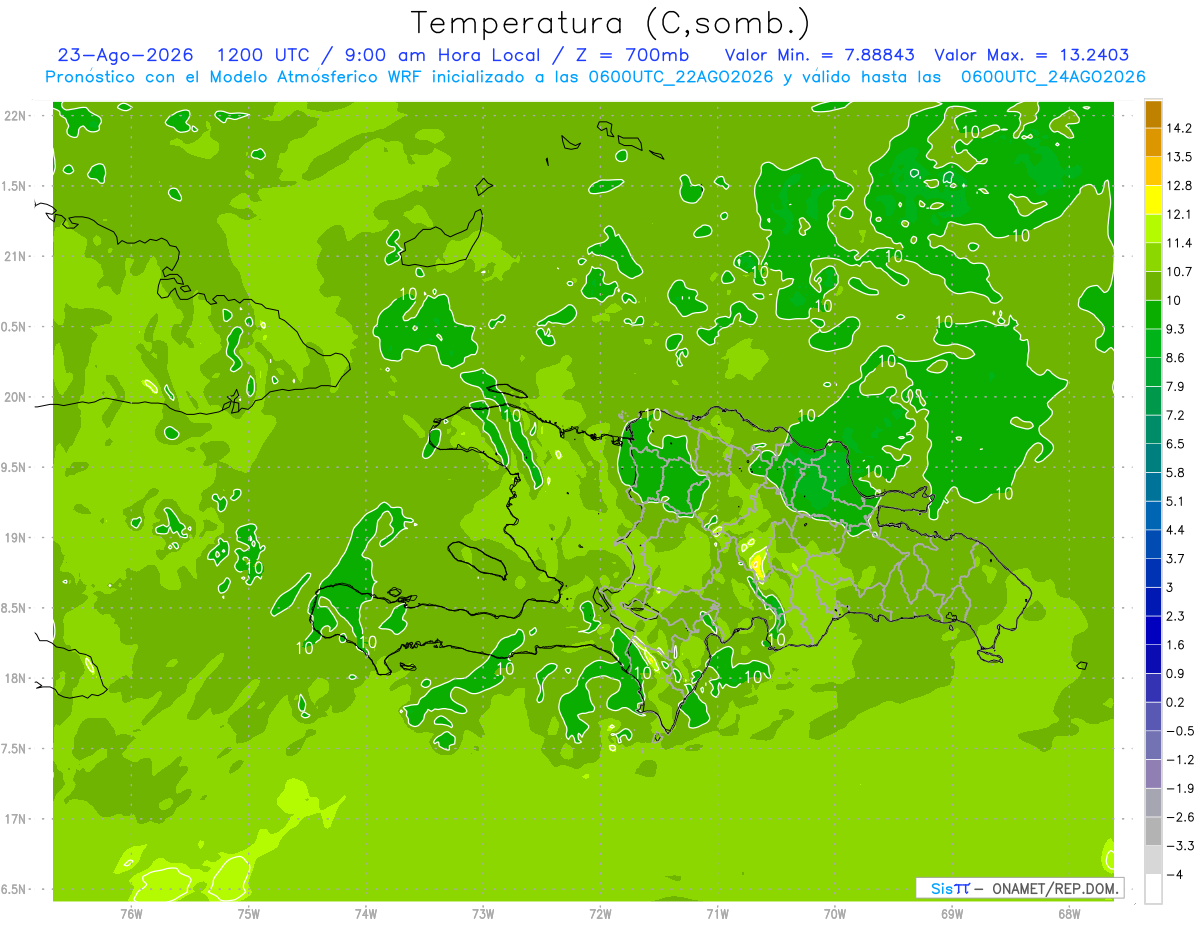Click the "69W" longitude label
Viewport: 1200px width, 927px height.
pos(951,914)
